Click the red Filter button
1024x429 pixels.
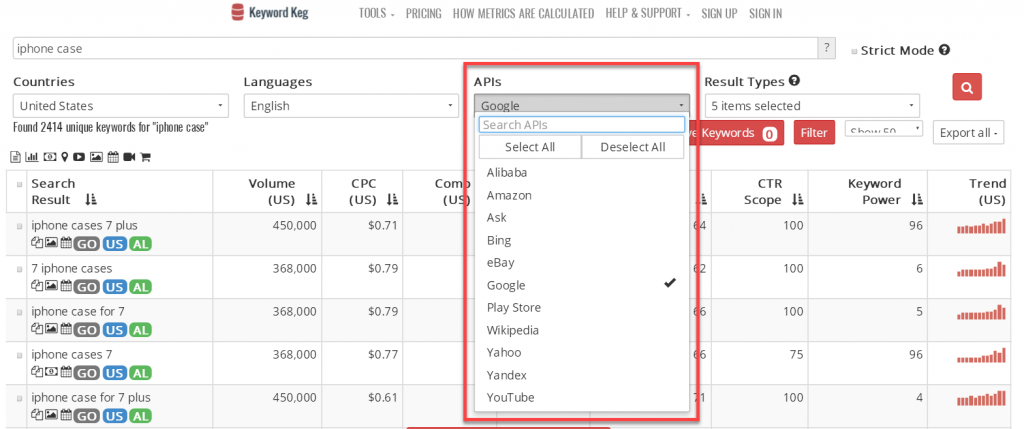(x=814, y=133)
